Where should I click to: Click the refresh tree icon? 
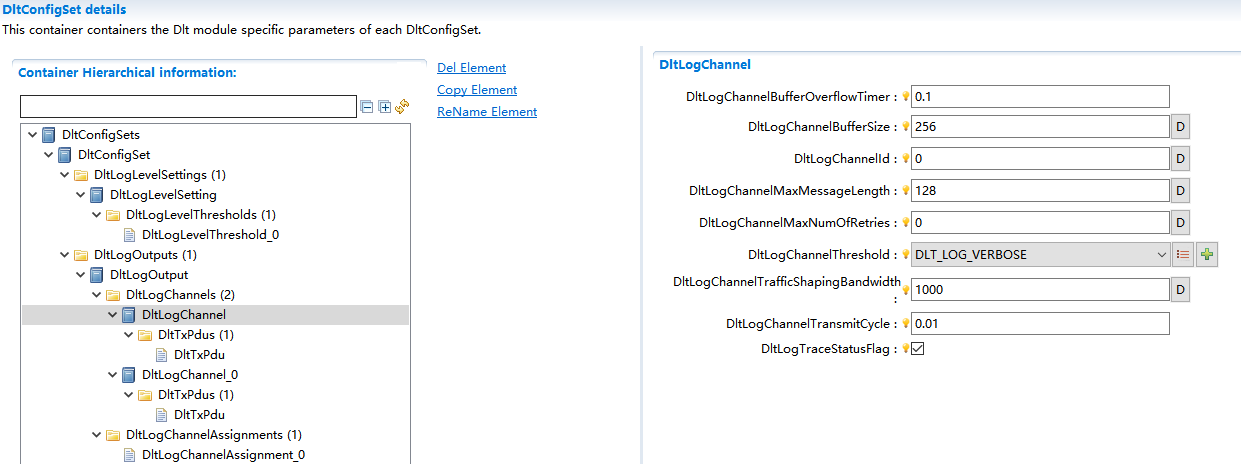tap(403, 106)
